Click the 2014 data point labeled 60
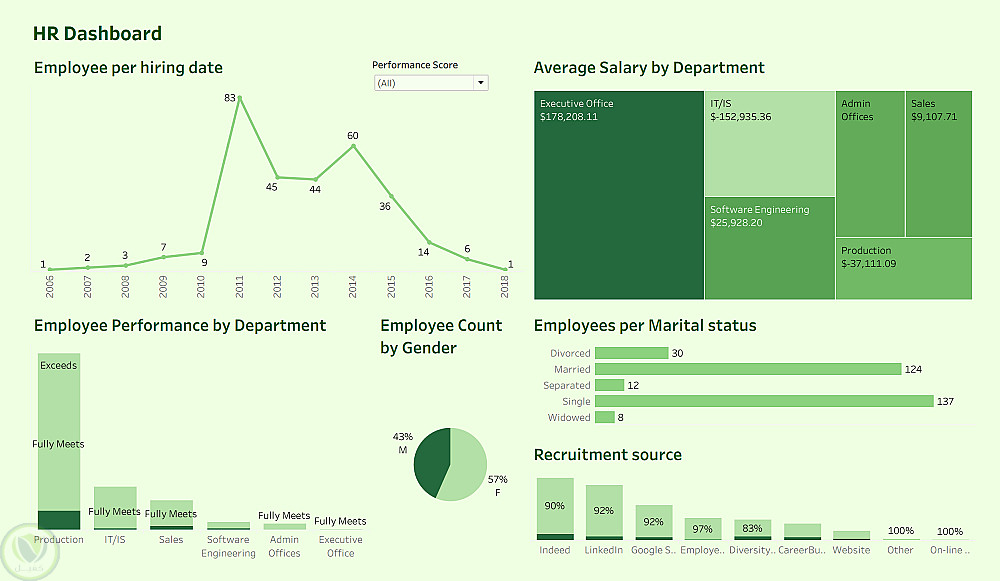This screenshot has height=581, width=1000. click(x=353, y=146)
